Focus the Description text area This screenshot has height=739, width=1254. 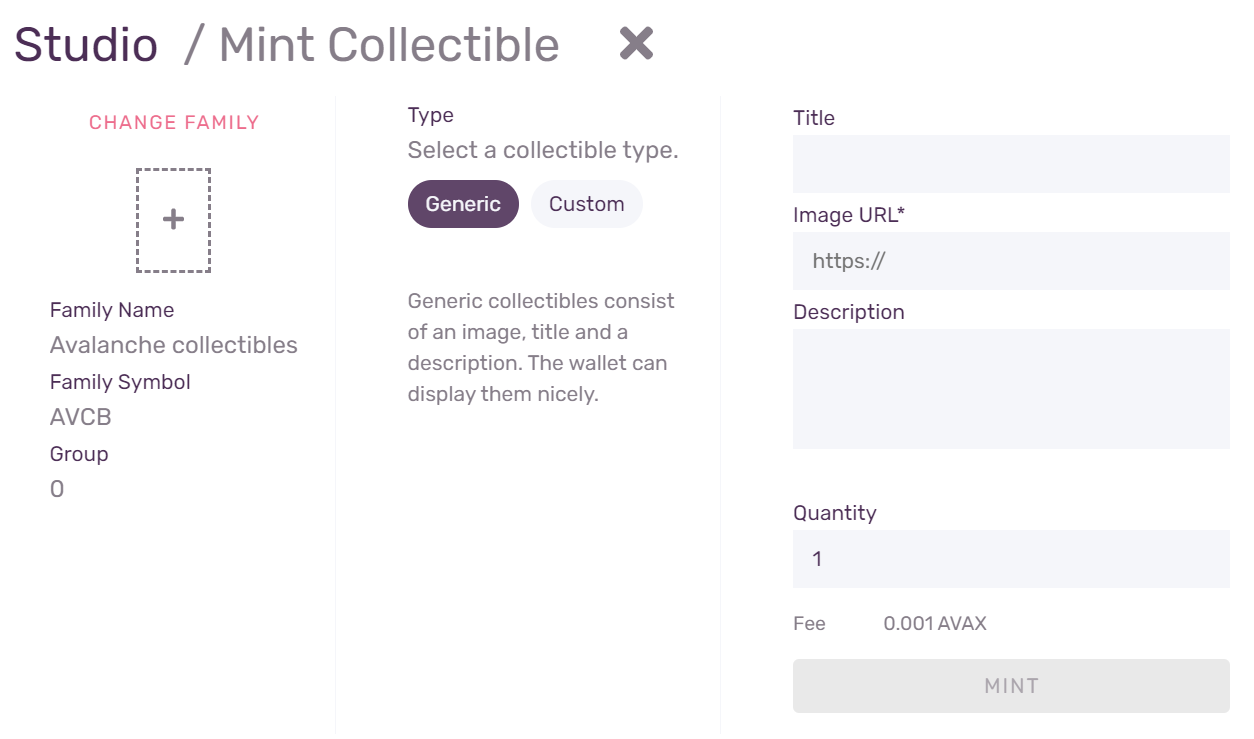(1010, 388)
